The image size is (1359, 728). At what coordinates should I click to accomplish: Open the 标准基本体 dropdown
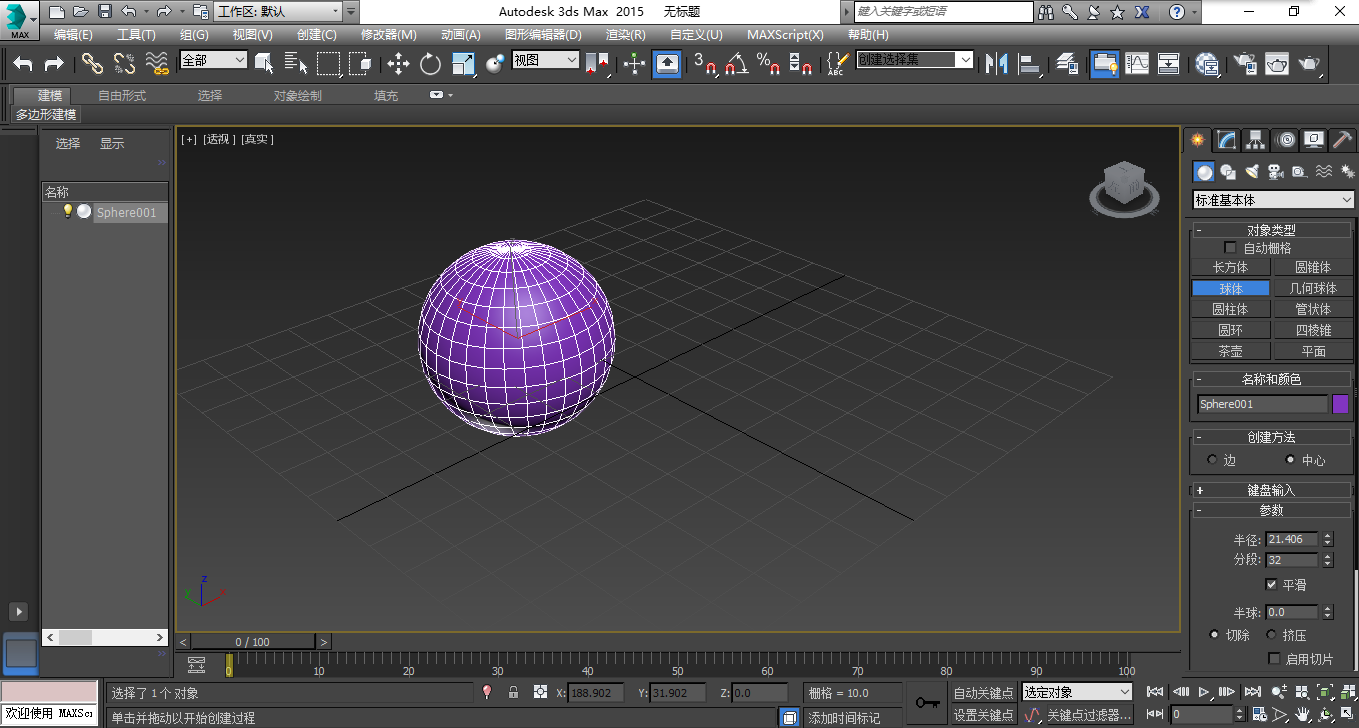click(1273, 200)
